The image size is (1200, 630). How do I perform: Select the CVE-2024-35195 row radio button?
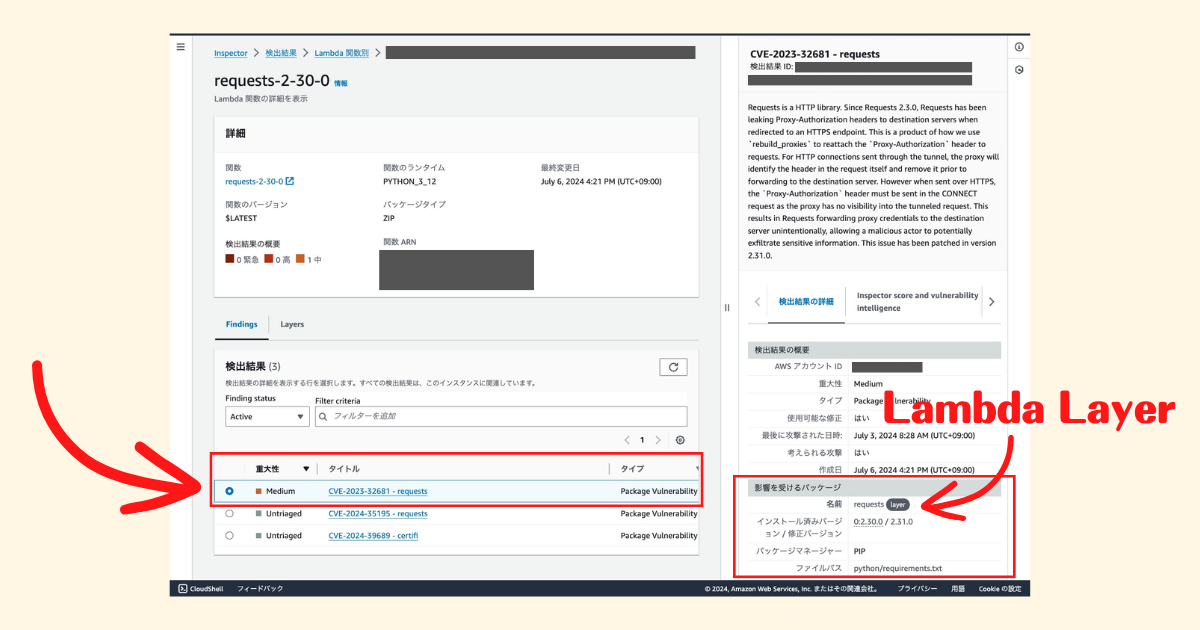(230, 513)
